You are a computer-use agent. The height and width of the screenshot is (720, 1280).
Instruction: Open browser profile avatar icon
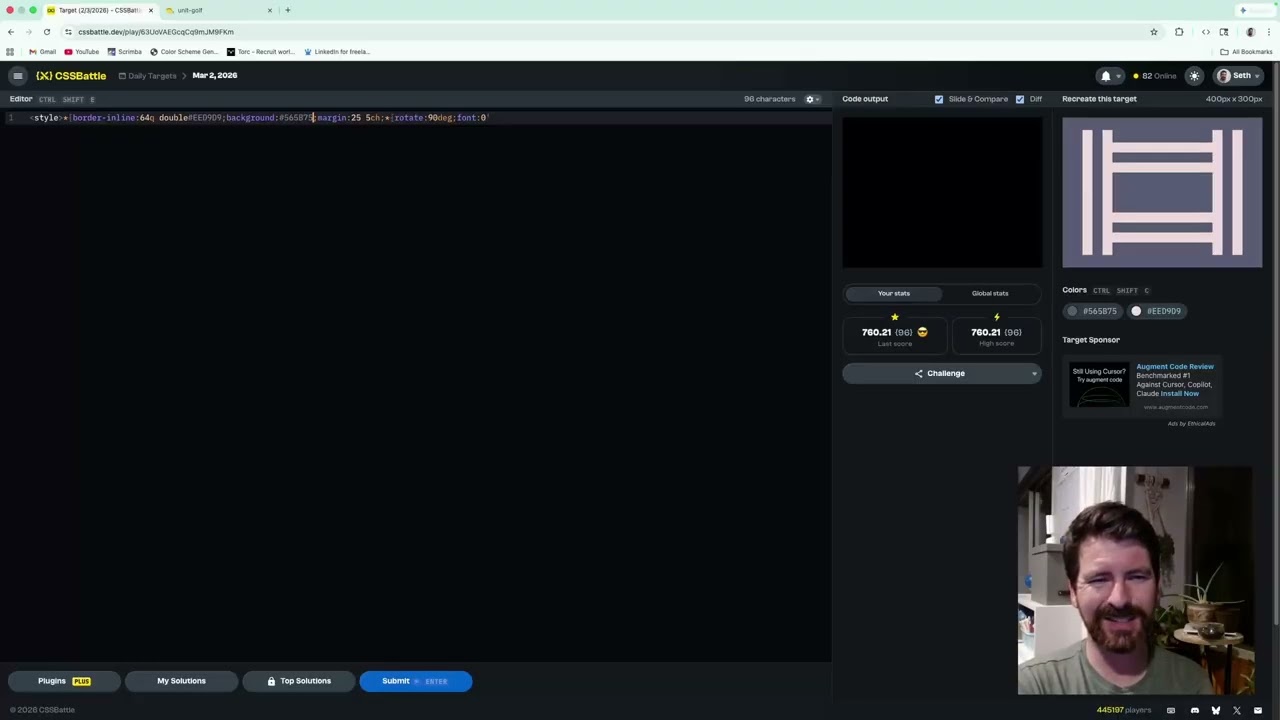[x=1250, y=32]
